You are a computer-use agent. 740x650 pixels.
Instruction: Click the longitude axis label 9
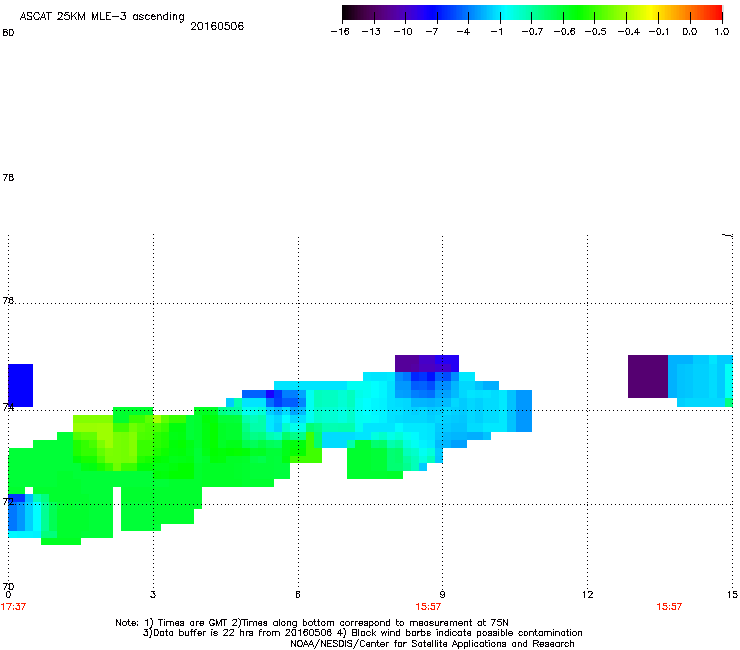pyautogui.click(x=442, y=595)
